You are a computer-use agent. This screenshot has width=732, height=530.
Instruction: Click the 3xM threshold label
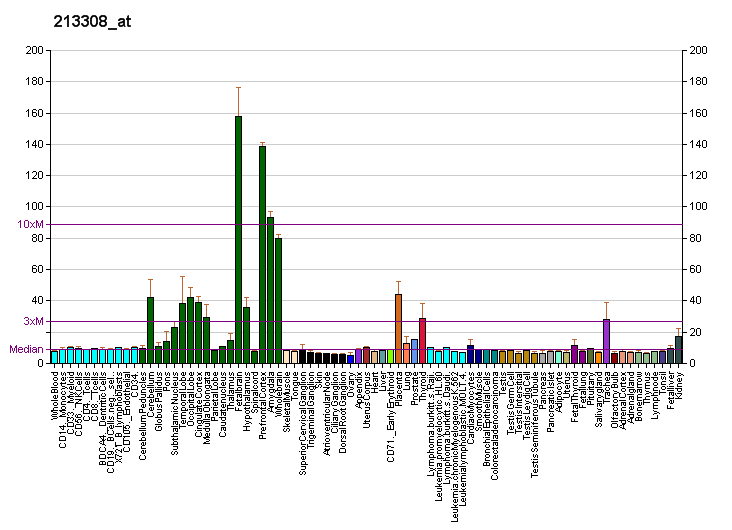point(34,321)
